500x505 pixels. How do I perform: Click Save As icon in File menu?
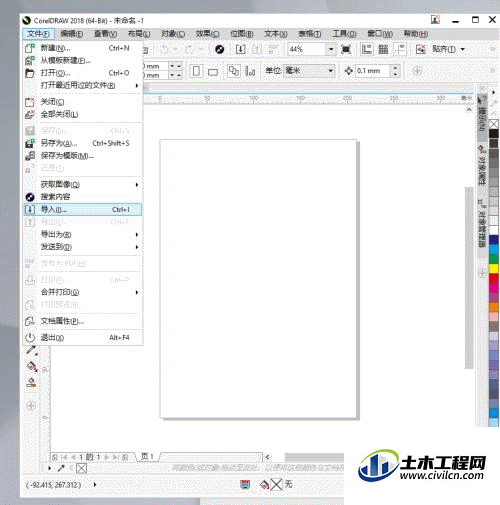click(x=30, y=143)
